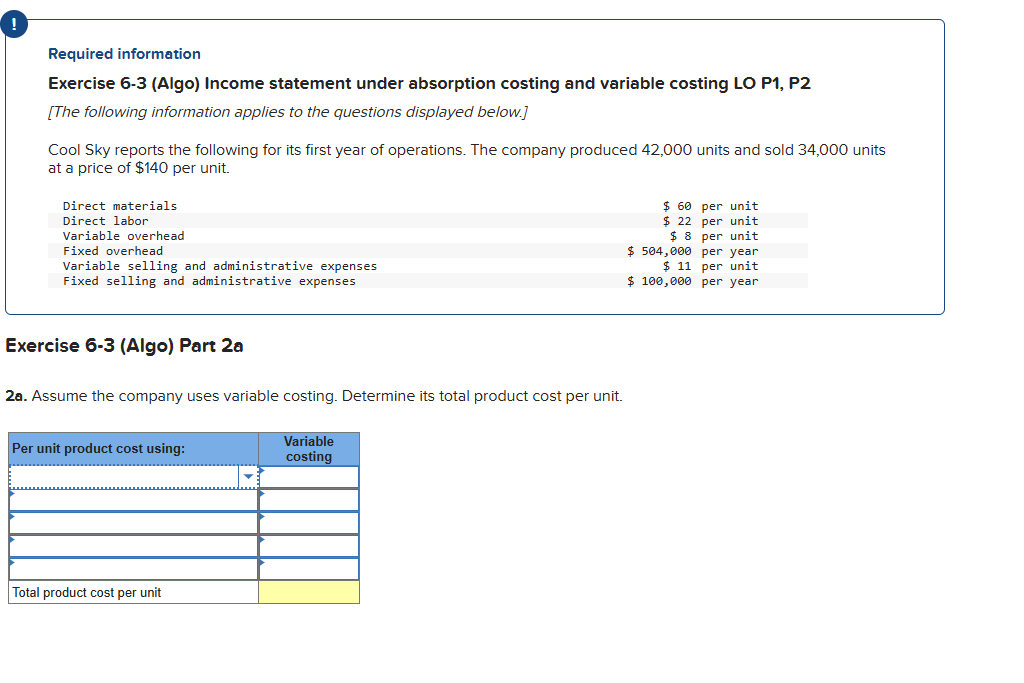1024x683 pixels.
Task: Click the marker icon on the first Variable costing cell
Action: click(264, 468)
